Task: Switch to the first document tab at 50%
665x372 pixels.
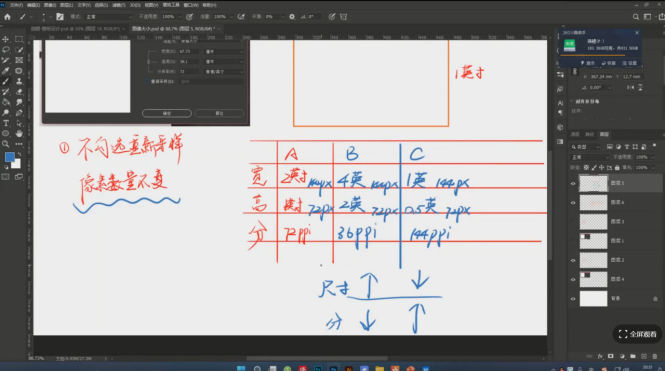Action: pyautogui.click(x=75, y=29)
